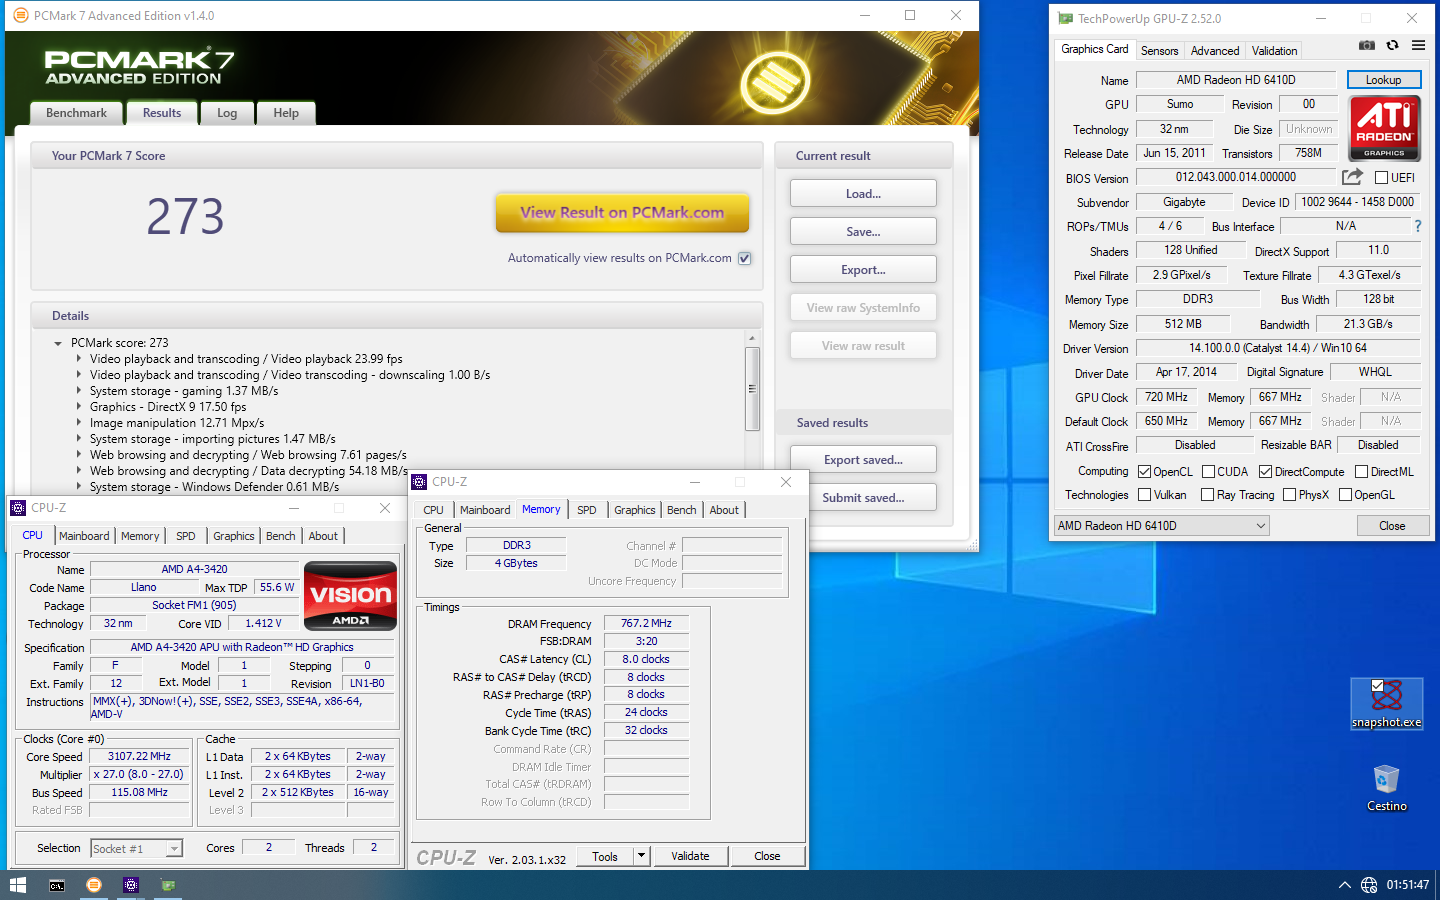Toggle the CUDA checkbox

(x=1208, y=471)
